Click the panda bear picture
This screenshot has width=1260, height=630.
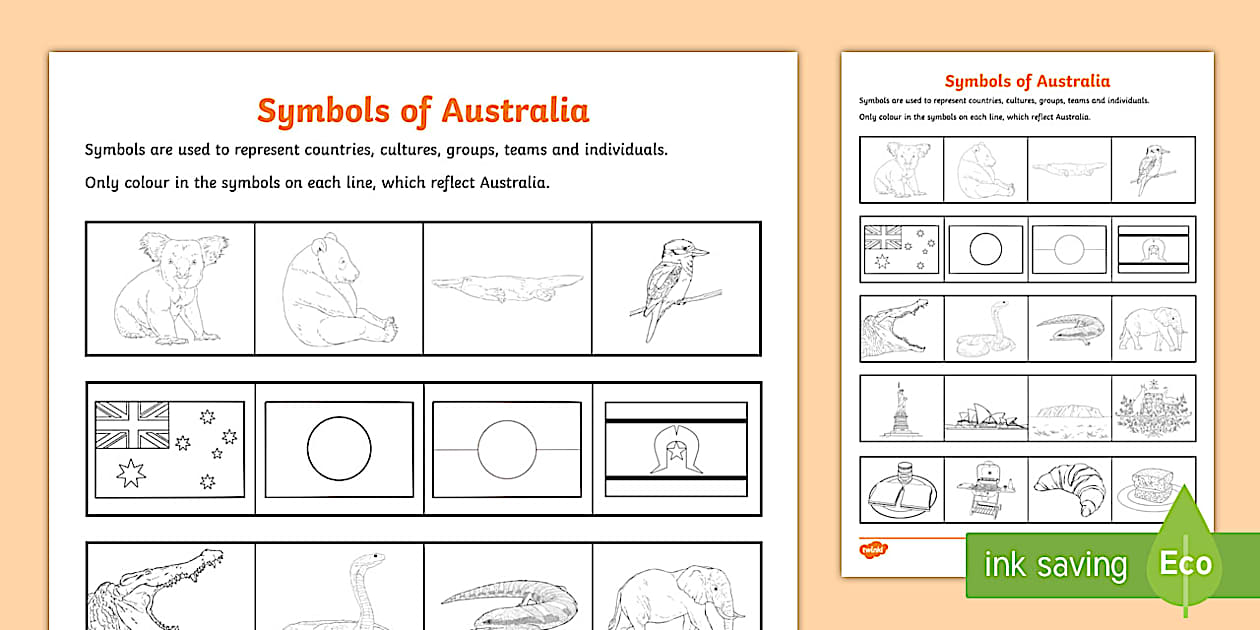tap(338, 290)
